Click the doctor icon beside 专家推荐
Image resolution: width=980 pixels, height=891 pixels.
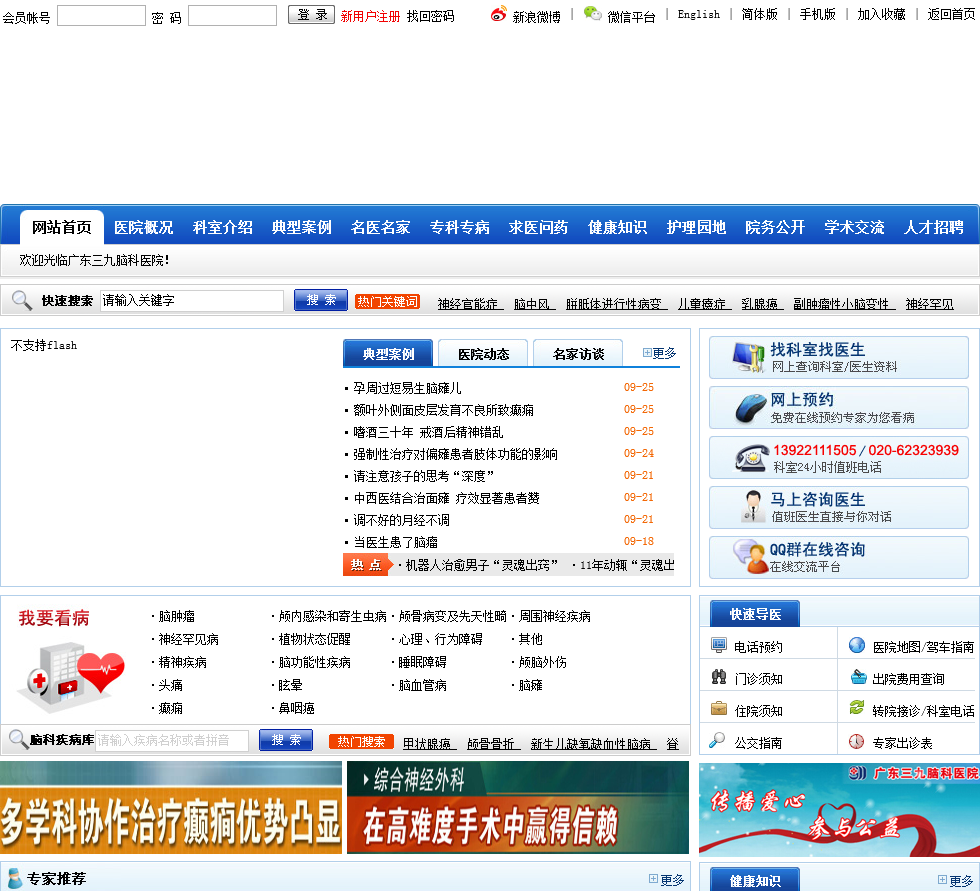point(14,878)
